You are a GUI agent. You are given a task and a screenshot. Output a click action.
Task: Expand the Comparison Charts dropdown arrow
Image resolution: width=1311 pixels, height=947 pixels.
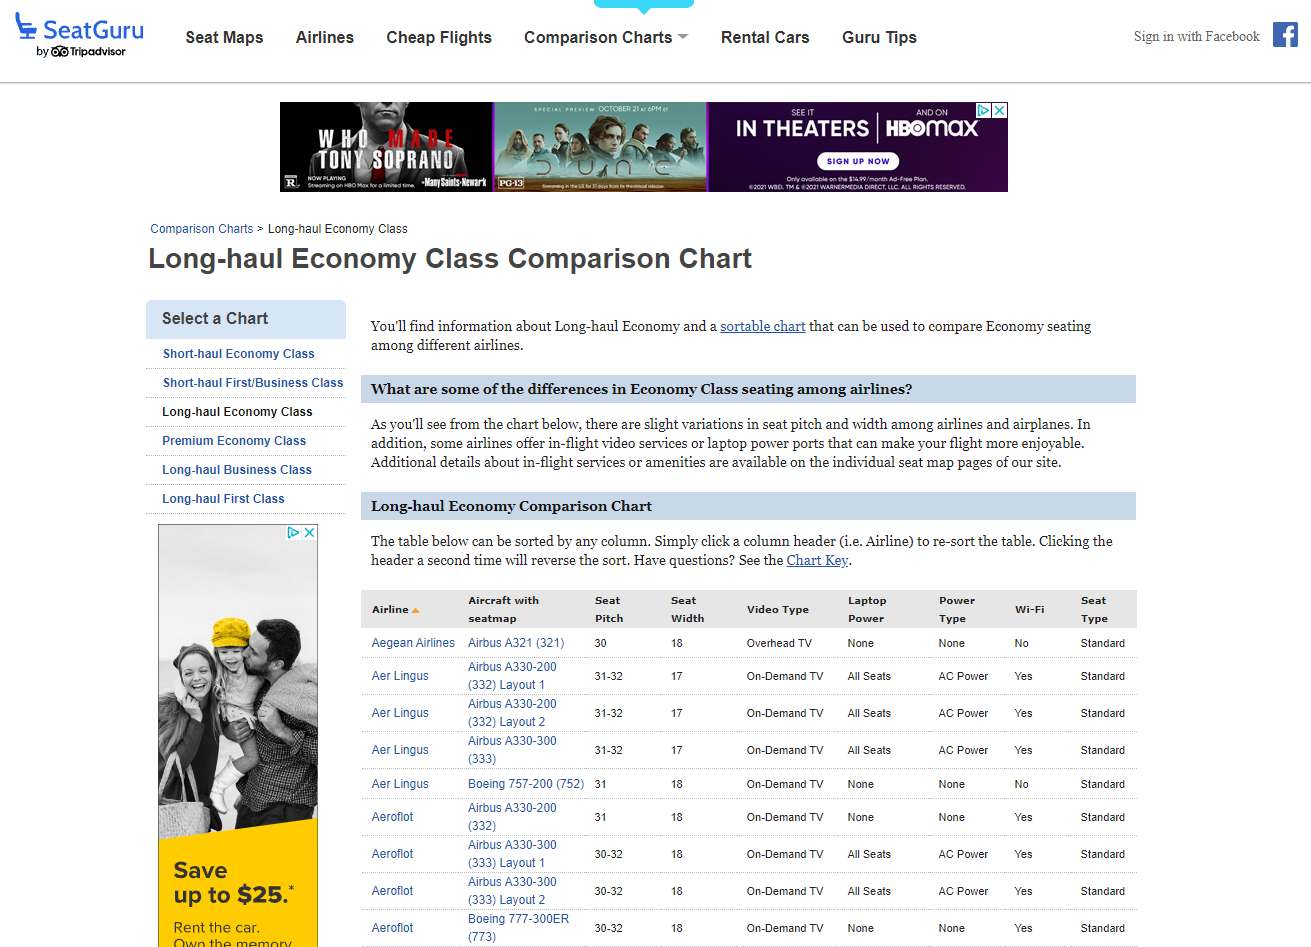[x=683, y=37]
